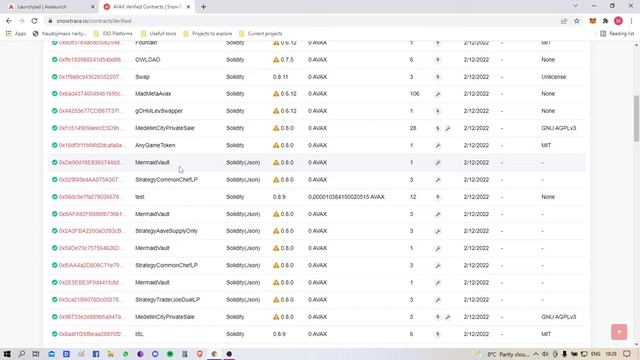Open the test contract address link
This screenshot has height=360, width=640.
[x=90, y=197]
